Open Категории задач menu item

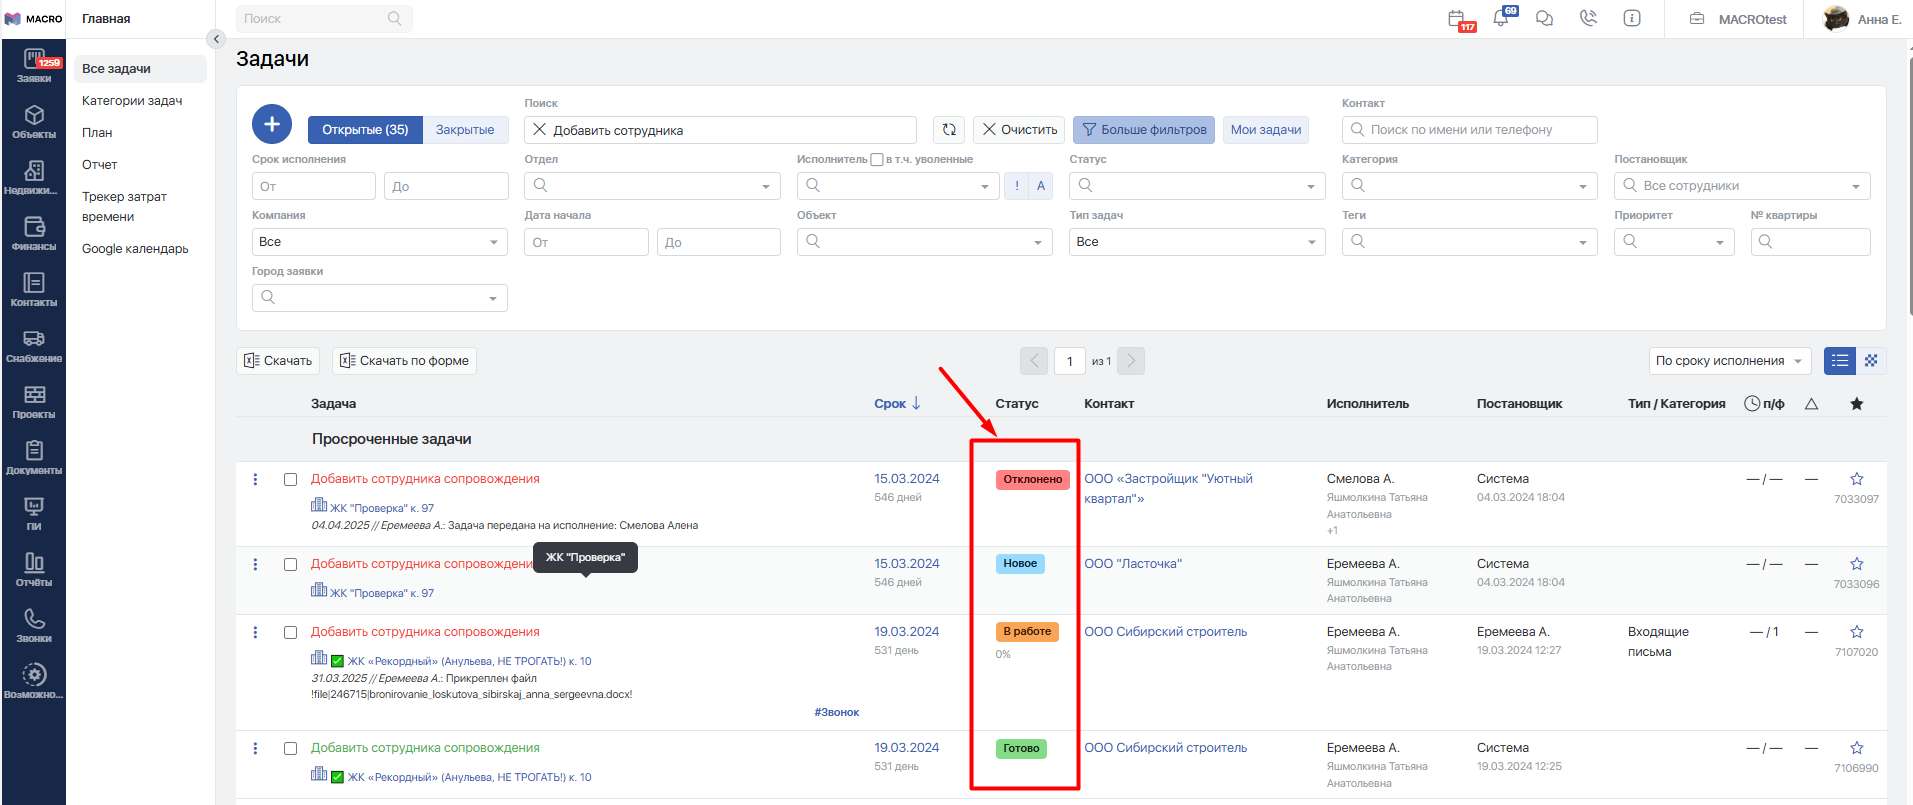tap(132, 101)
